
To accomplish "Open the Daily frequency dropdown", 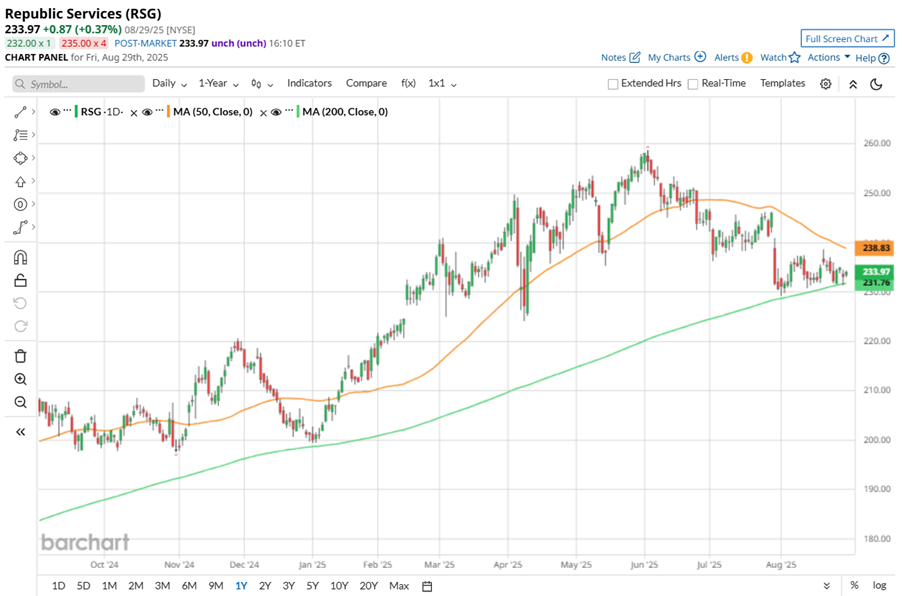I will (x=169, y=83).
